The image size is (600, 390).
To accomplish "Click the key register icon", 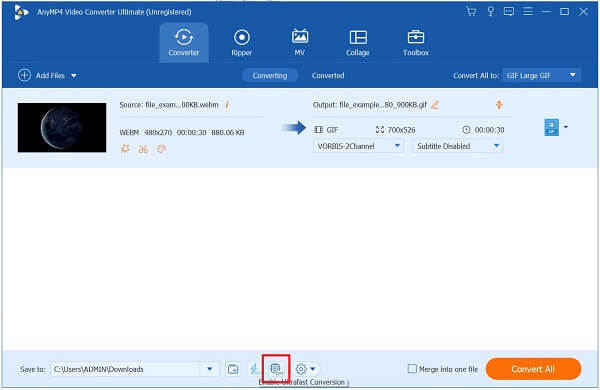I will point(490,11).
